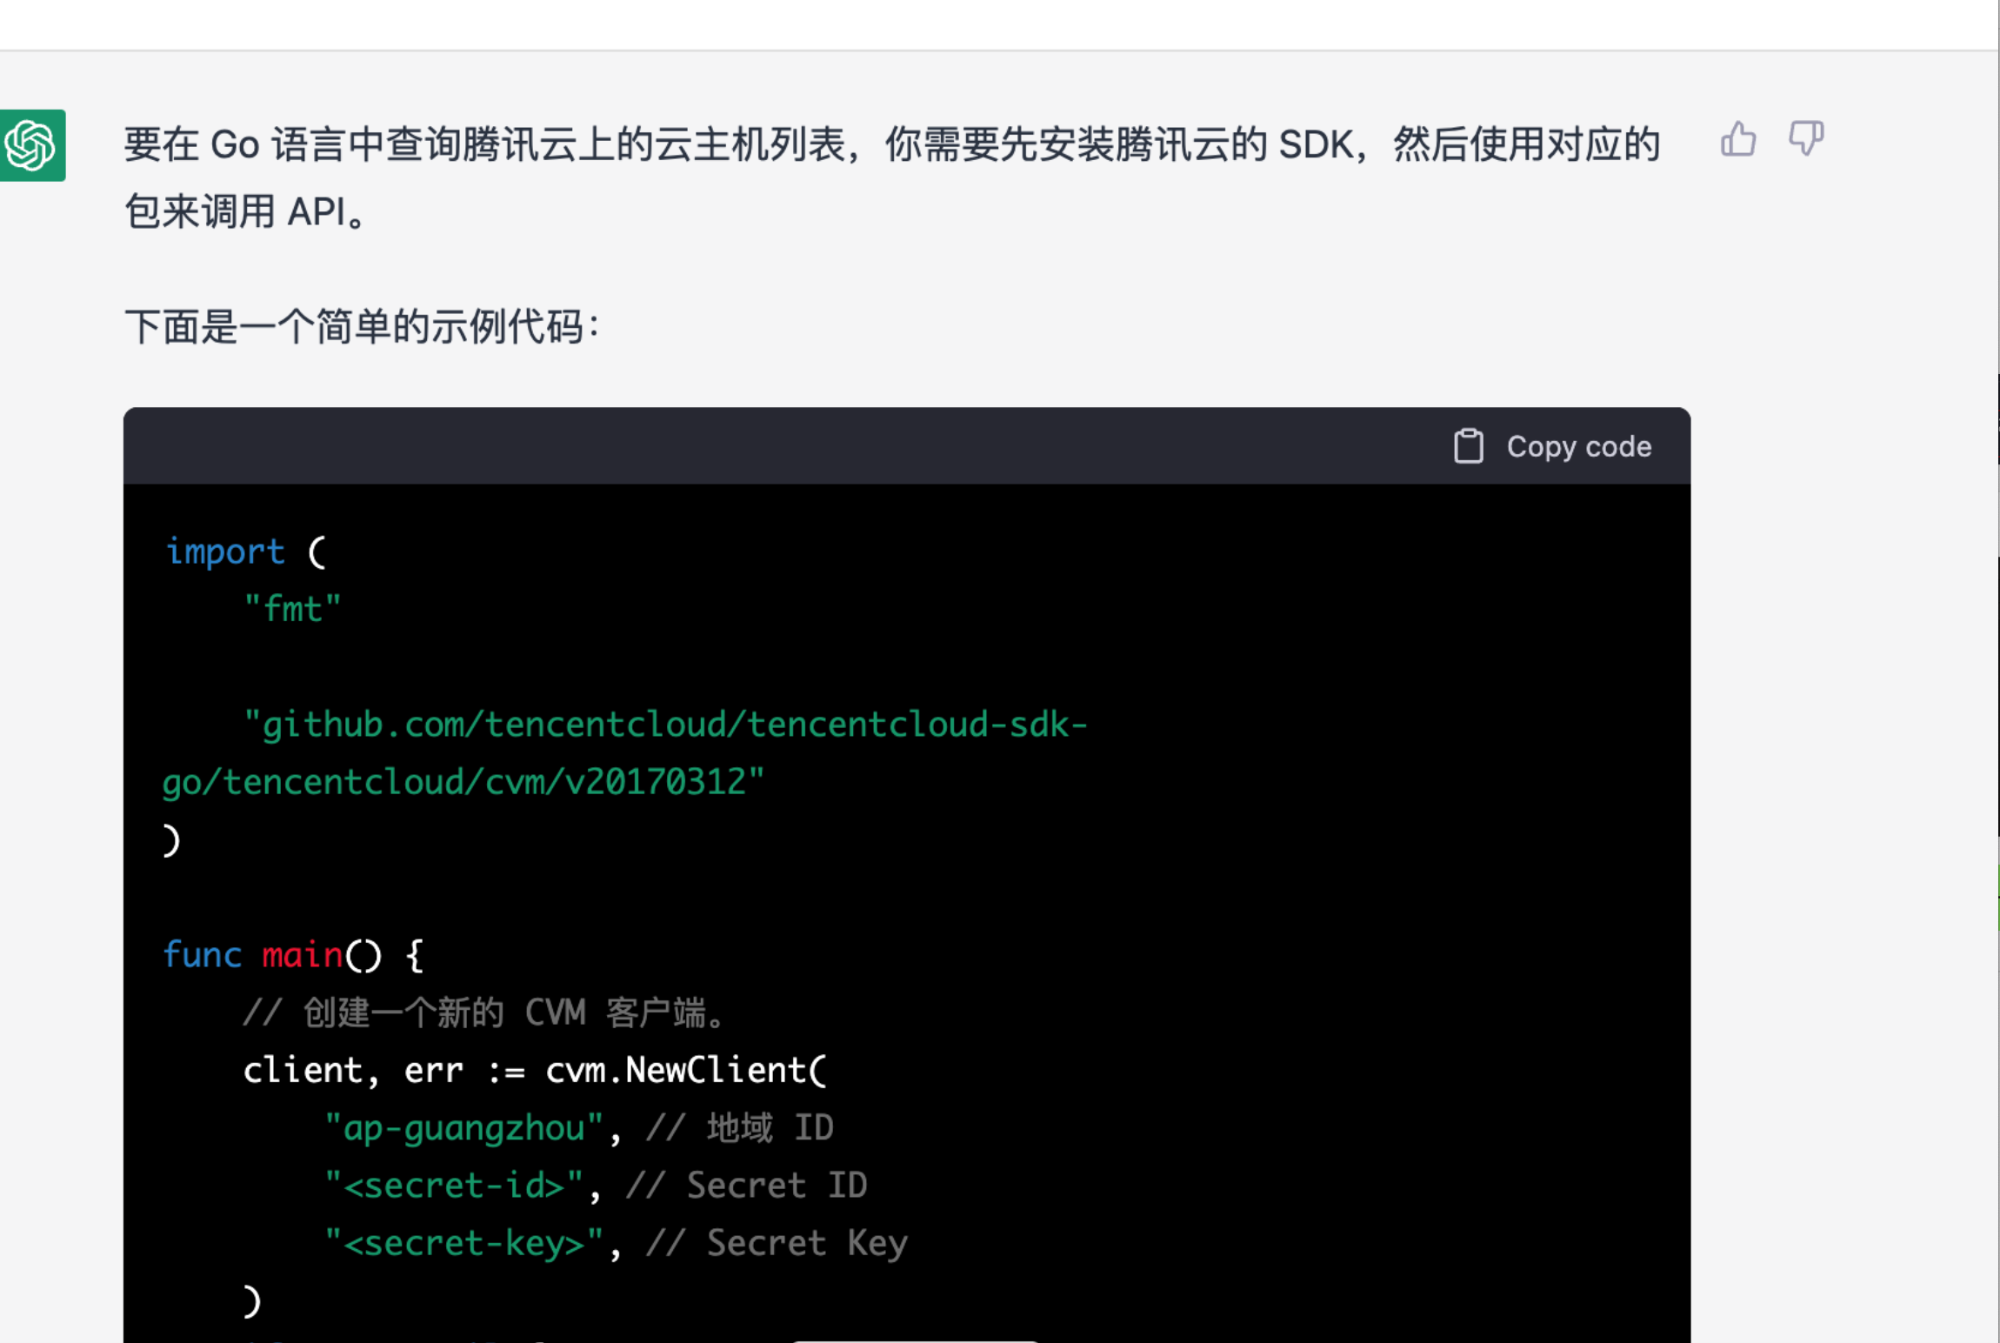Click the github.com/tencentcloud import path line
This screenshot has height=1343, width=2000.
click(665, 724)
